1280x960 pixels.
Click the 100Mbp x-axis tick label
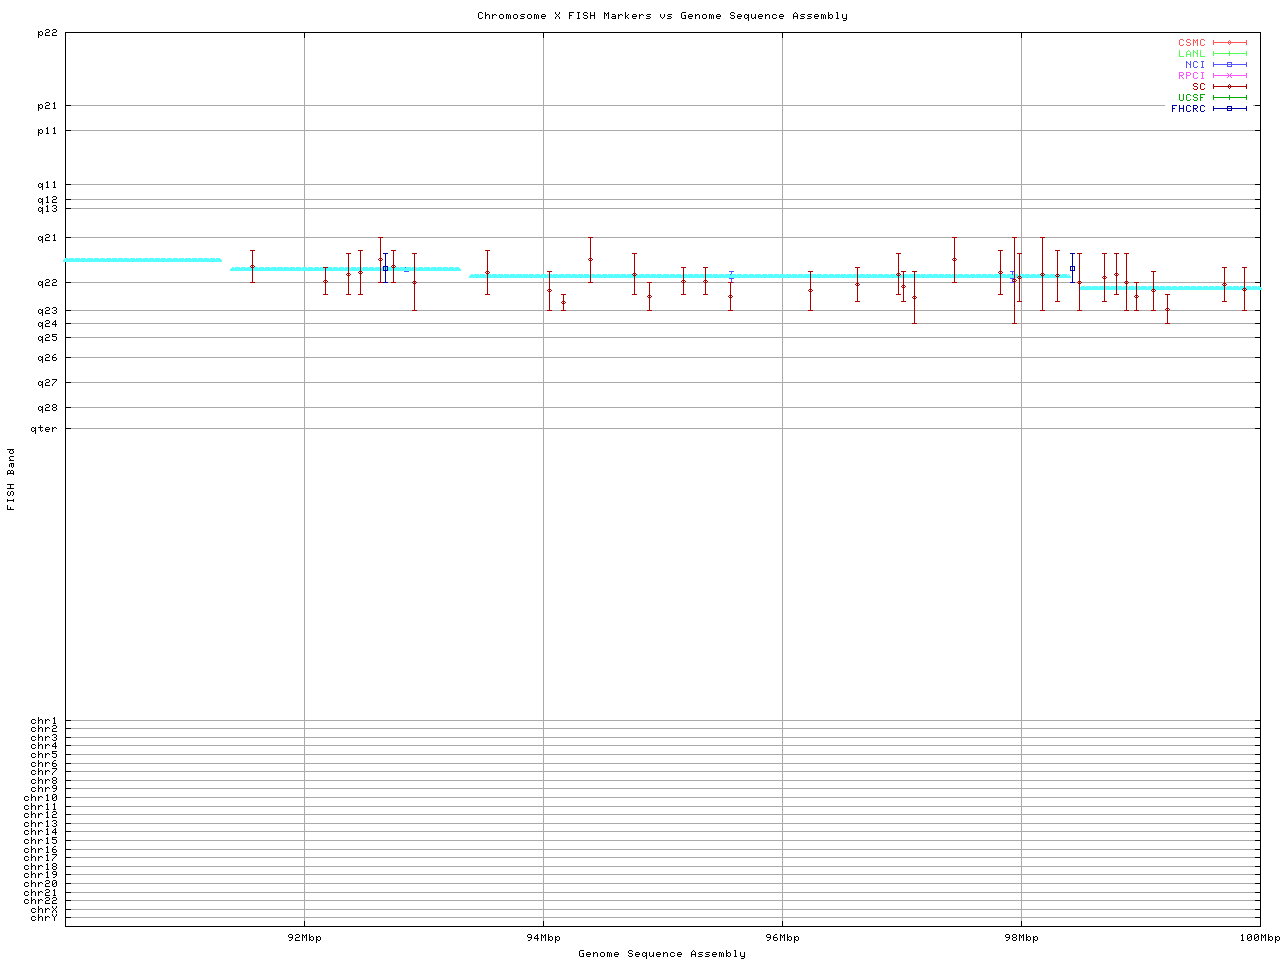pyautogui.click(x=1259, y=938)
